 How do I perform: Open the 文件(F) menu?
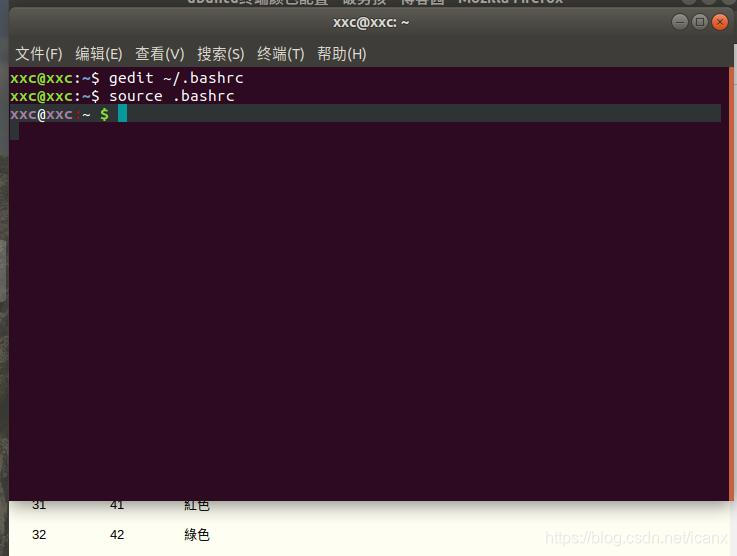coord(39,54)
